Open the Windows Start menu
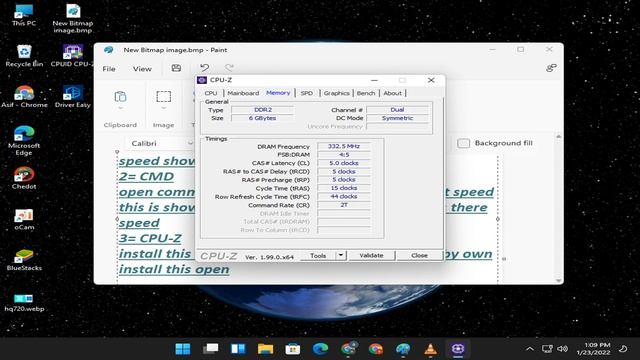The image size is (640, 360). click(x=182, y=349)
